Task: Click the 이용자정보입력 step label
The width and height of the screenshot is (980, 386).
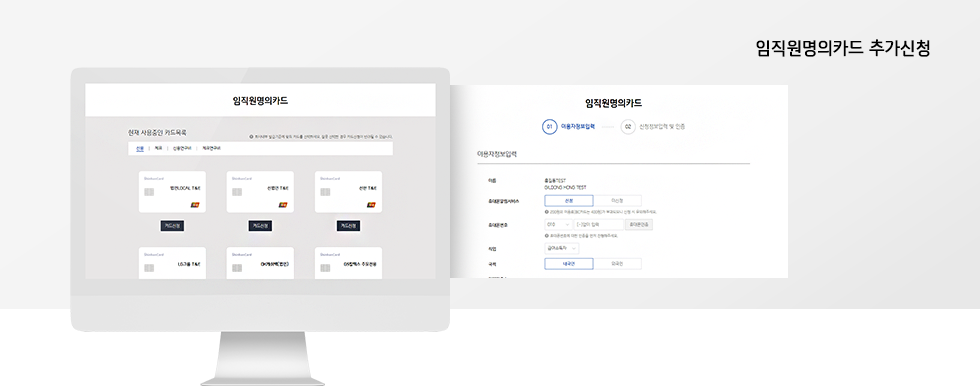Action: tap(578, 127)
